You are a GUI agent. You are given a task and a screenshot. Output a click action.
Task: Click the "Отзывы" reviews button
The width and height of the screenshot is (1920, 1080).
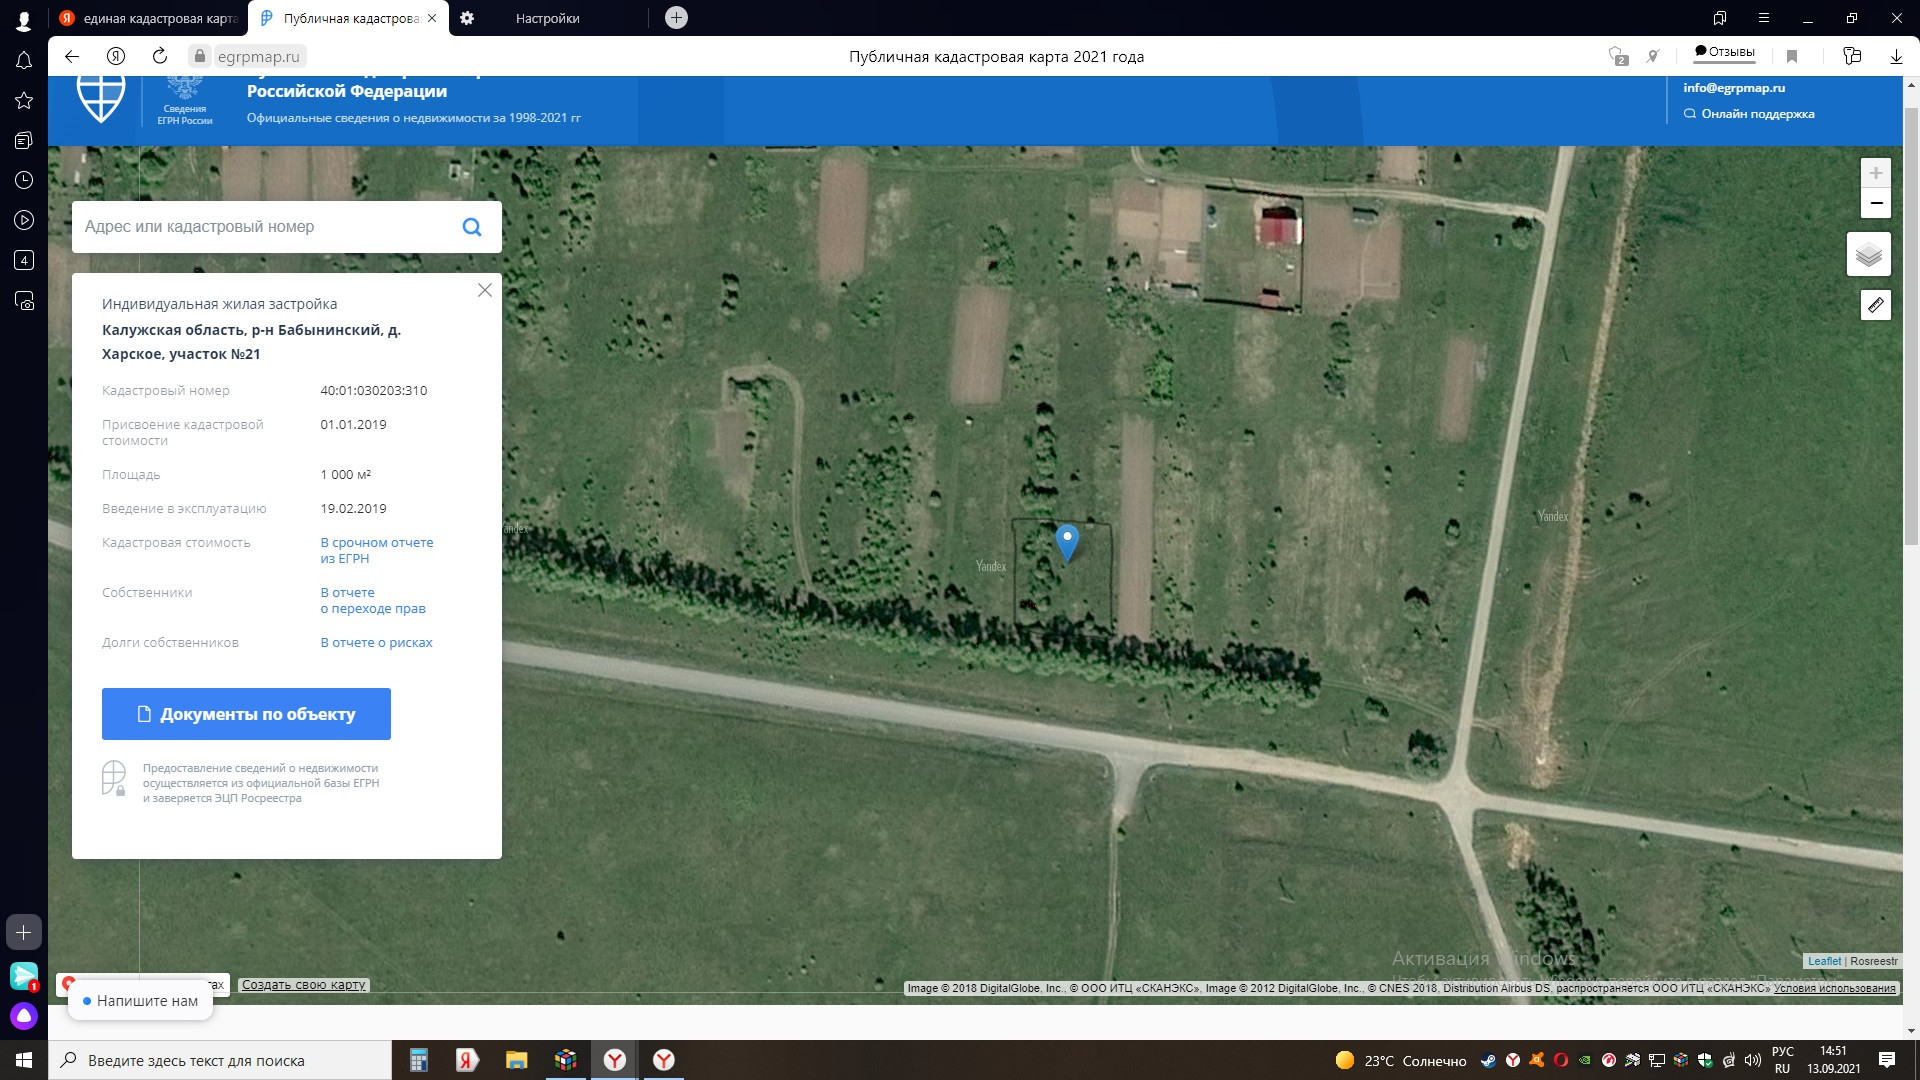pos(1725,52)
